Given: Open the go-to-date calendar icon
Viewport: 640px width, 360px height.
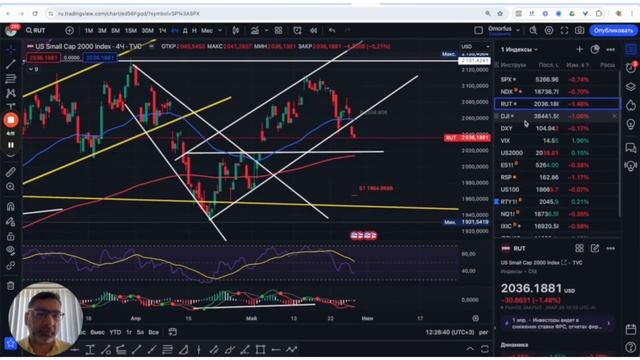Looking at the screenshot, I should click(173, 332).
